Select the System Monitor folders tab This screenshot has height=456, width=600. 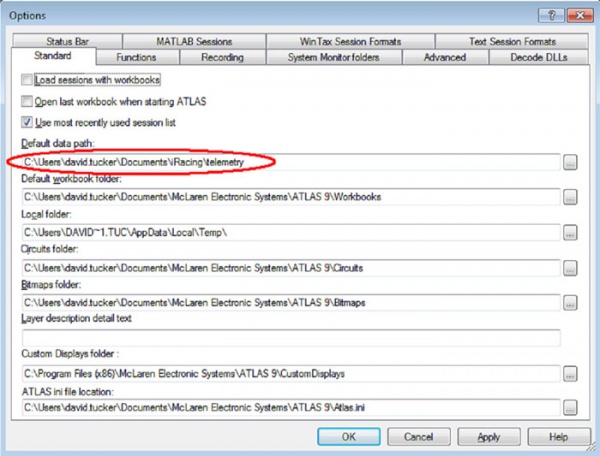point(335,57)
